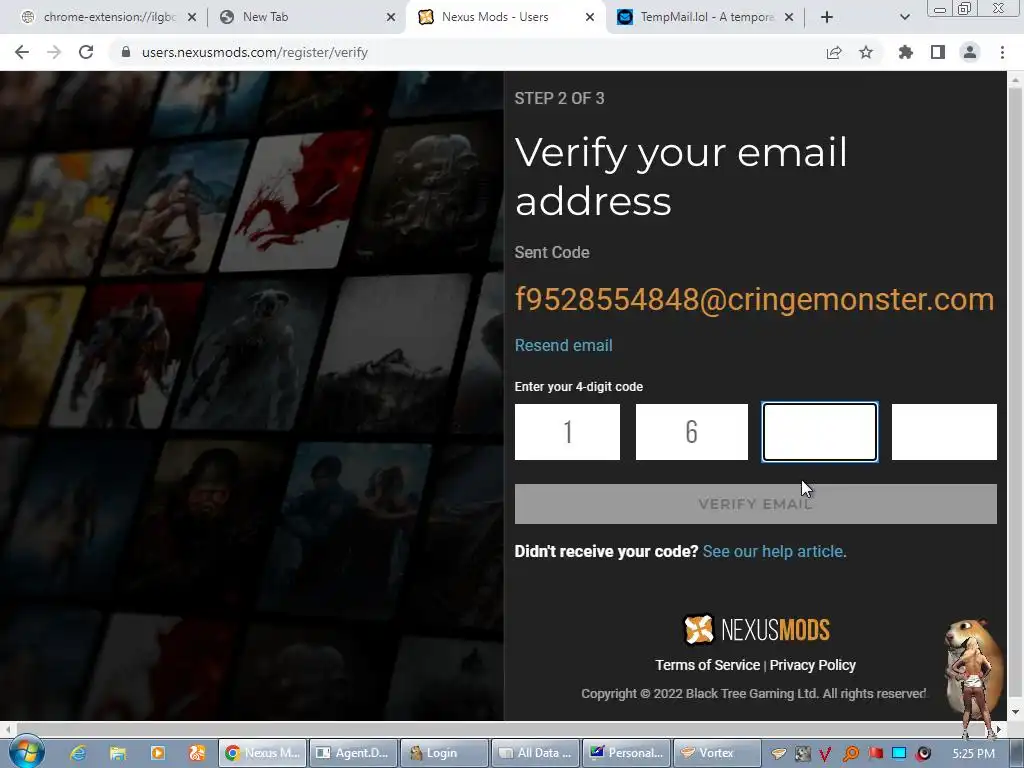
Task: Click the Nexus Mods footer logo
Action: (x=756, y=630)
